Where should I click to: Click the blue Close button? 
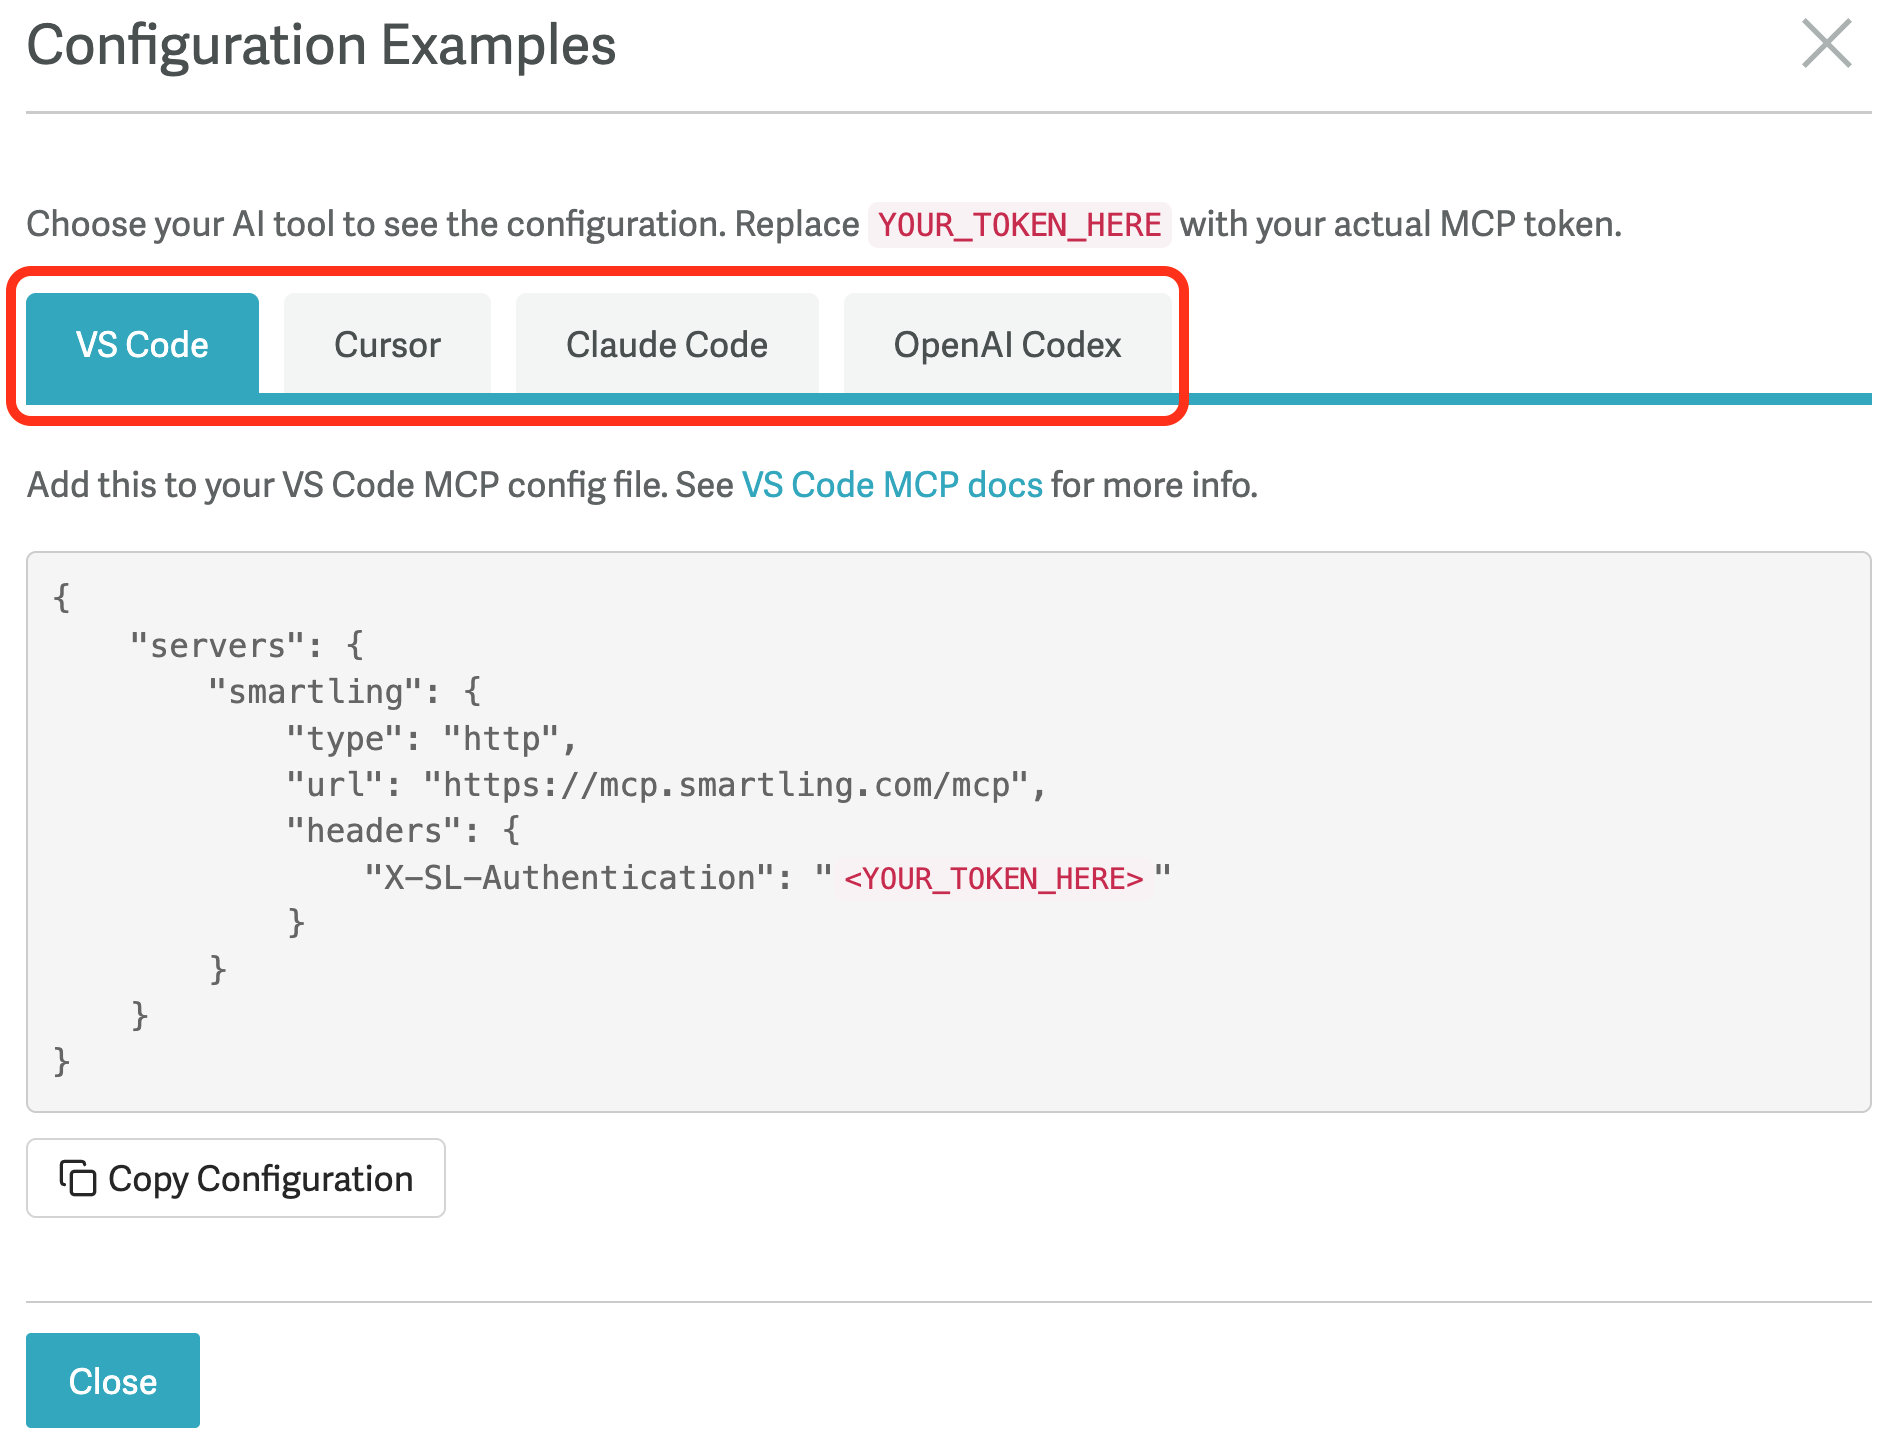(113, 1380)
